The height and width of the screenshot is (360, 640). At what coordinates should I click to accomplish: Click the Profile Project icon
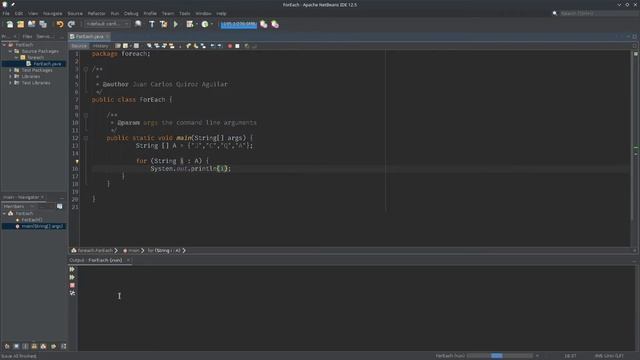(205, 24)
